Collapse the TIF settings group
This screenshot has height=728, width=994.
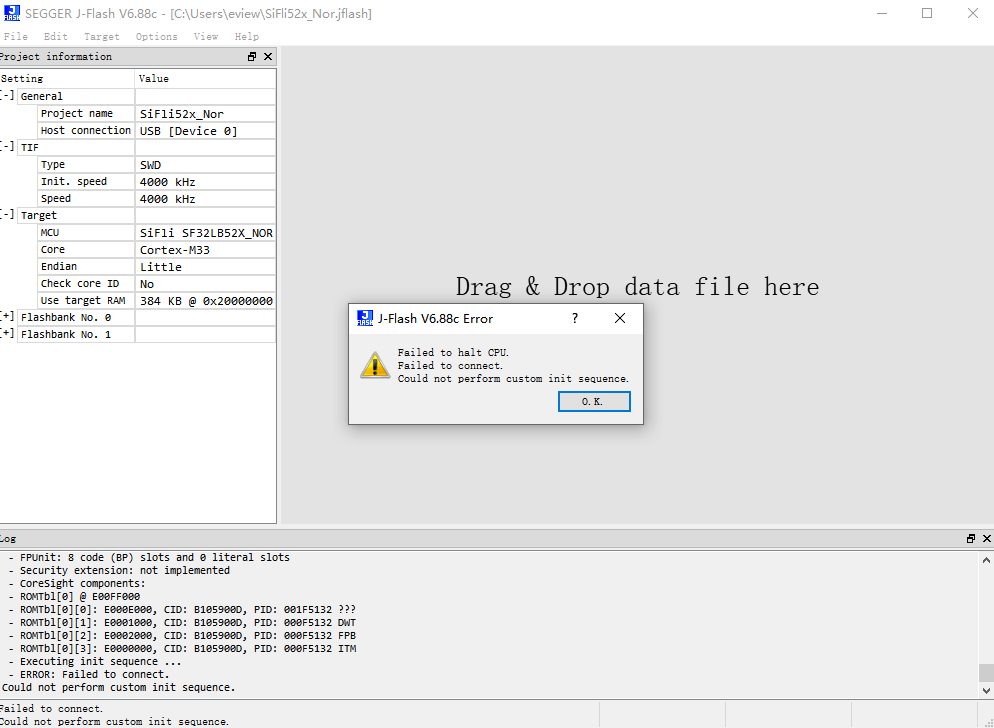point(7,147)
